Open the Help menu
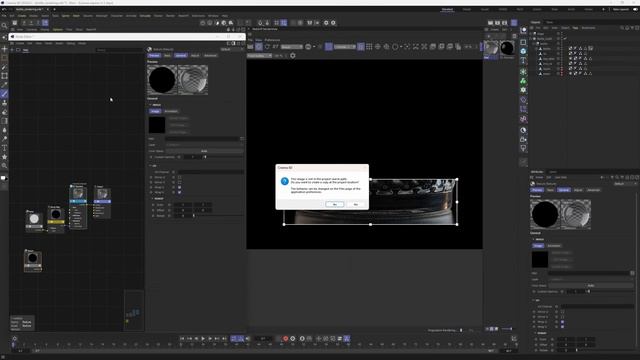The width and height of the screenshot is (640, 360). pos(224,16)
